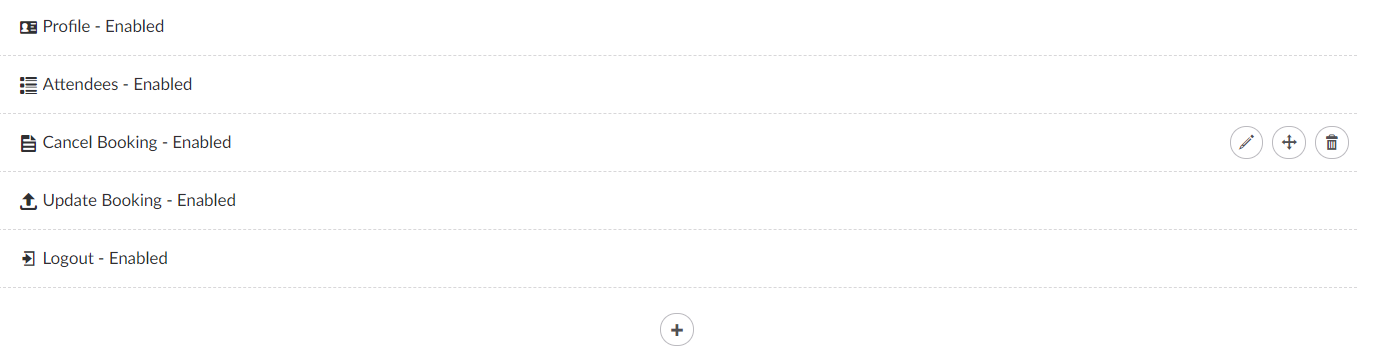
Task: Select the Update Booking item label
Action: point(102,201)
